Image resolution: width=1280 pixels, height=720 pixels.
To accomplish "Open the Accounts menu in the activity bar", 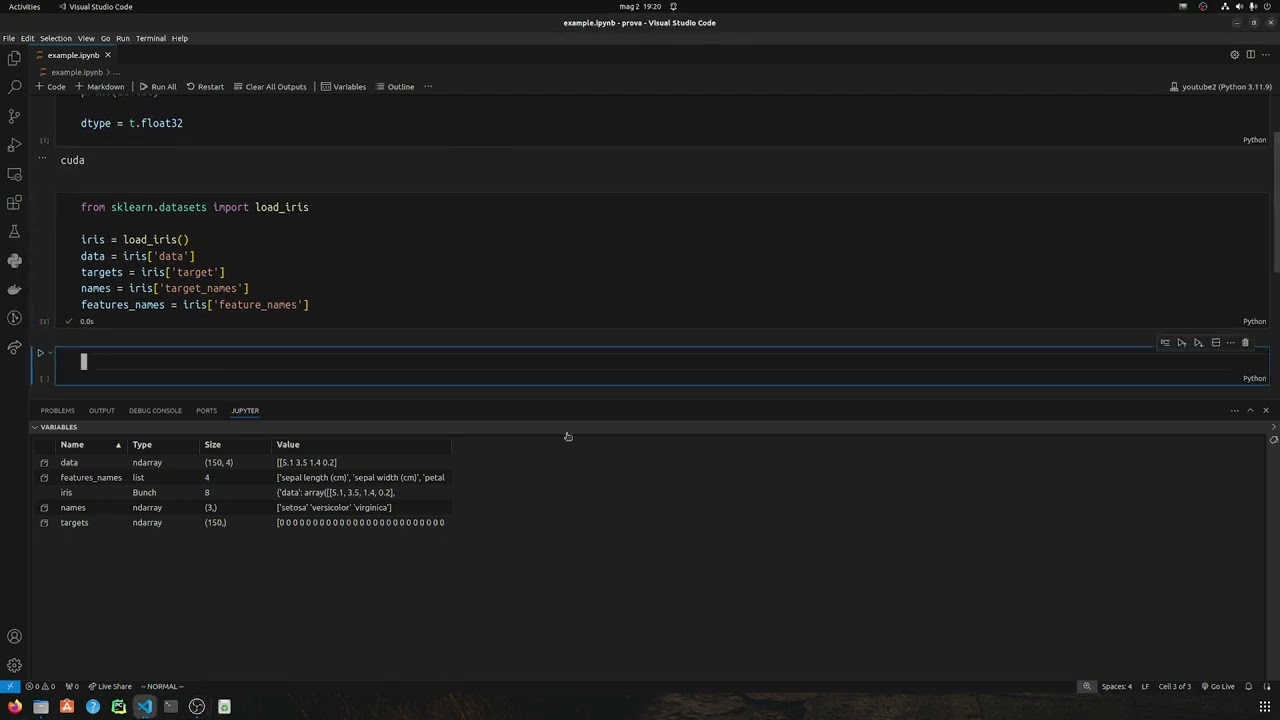I will click(x=14, y=636).
